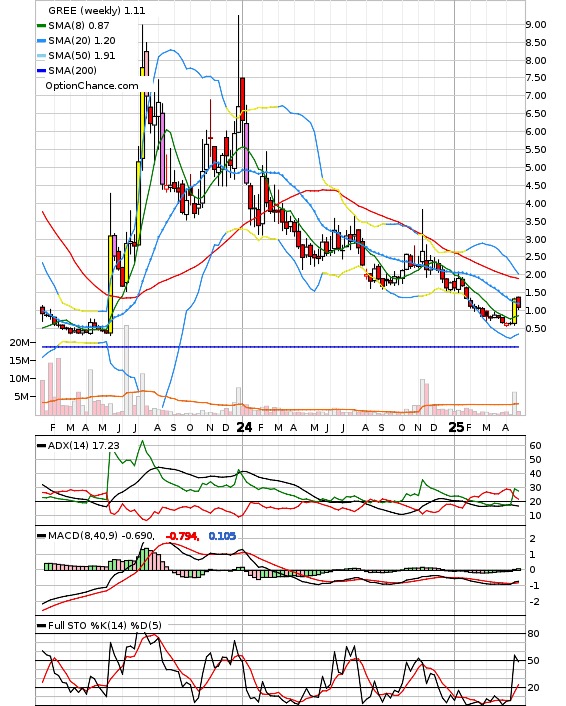Click the ADX(14) 17.23 indicator label
The image size is (566, 706).
84,445
